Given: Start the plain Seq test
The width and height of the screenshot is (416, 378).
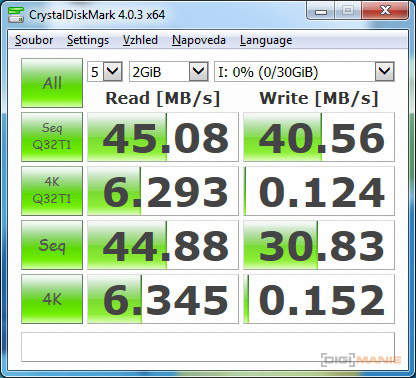Looking at the screenshot, I should (52, 245).
